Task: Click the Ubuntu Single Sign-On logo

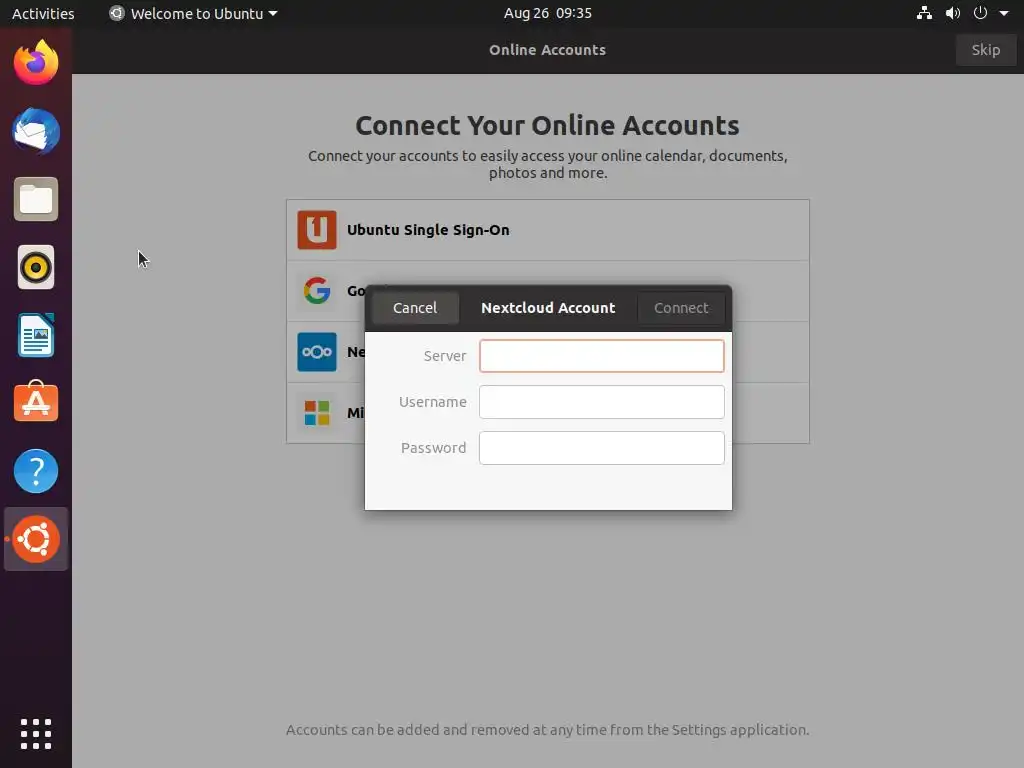Action: [x=317, y=230]
